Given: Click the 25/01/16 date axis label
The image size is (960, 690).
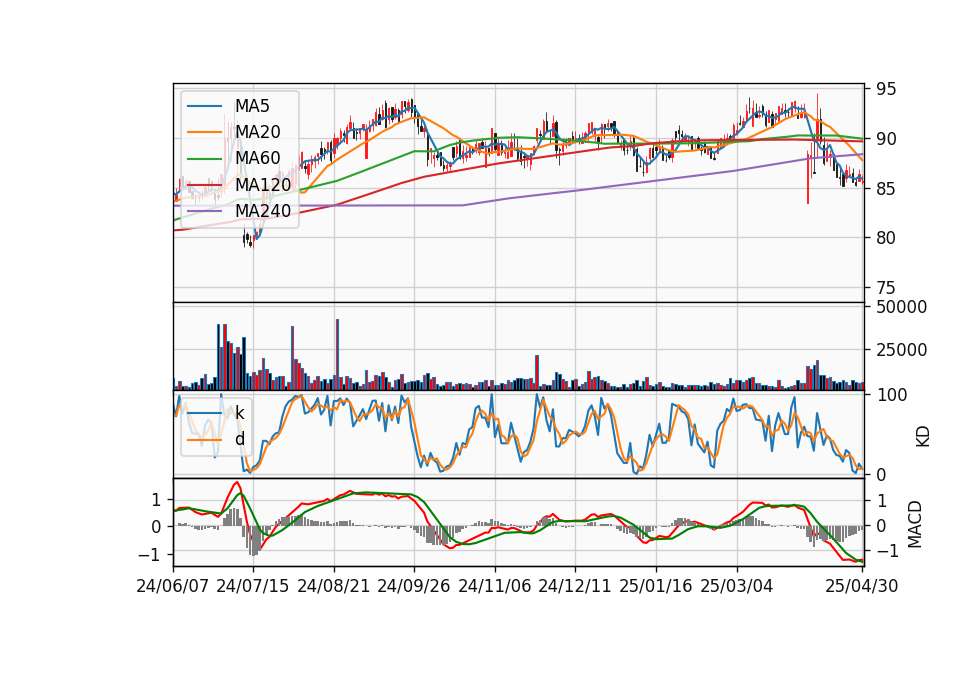Looking at the screenshot, I should (x=656, y=586).
